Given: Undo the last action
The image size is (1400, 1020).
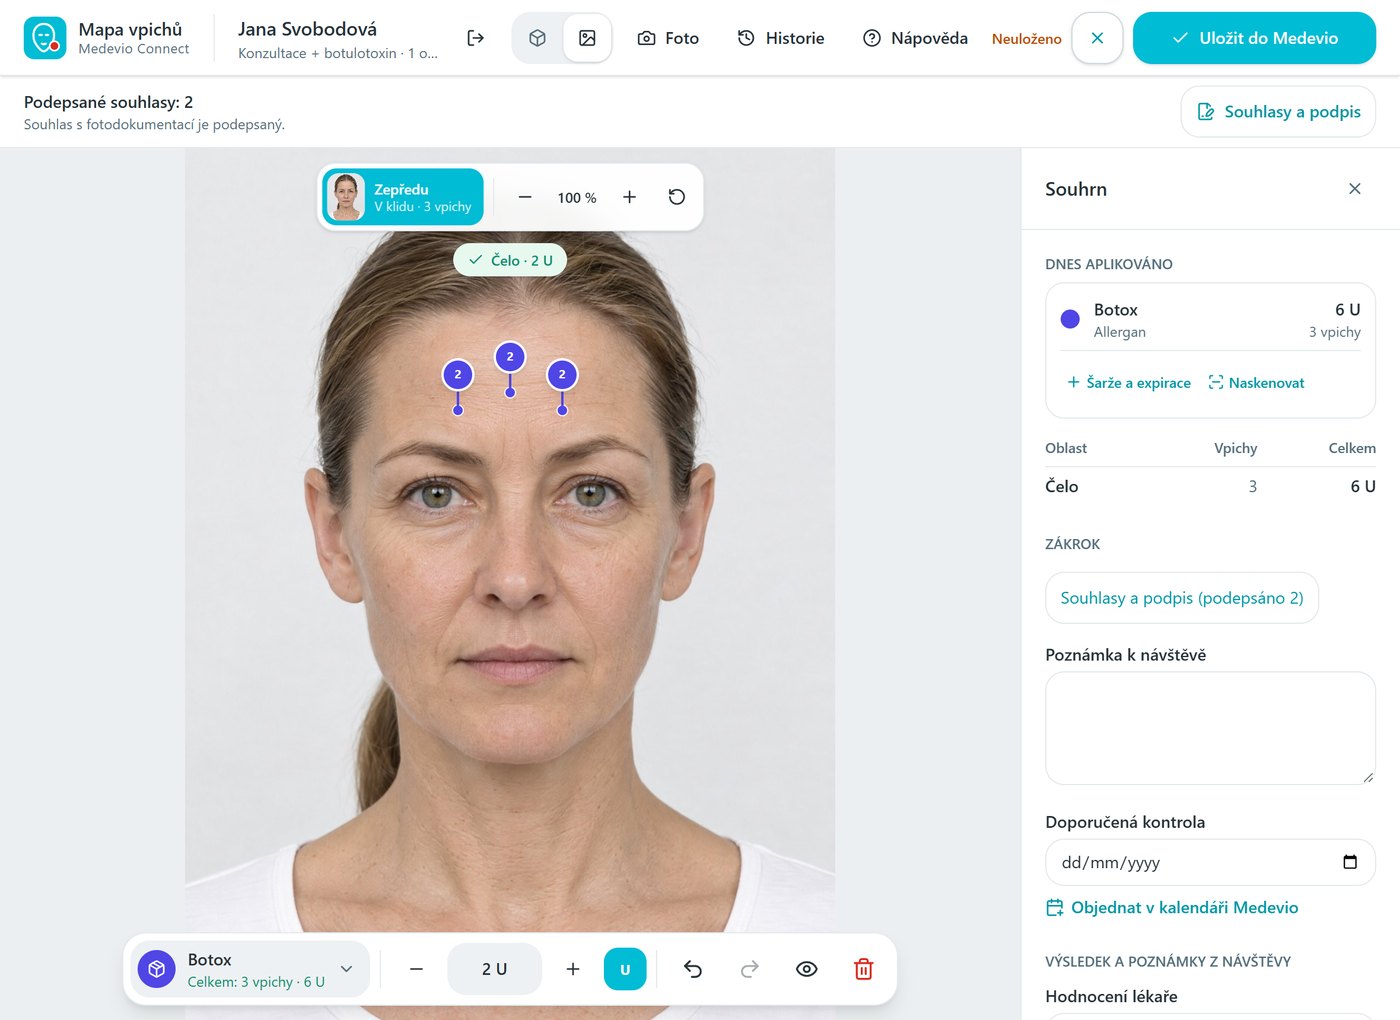Looking at the screenshot, I should (693, 969).
